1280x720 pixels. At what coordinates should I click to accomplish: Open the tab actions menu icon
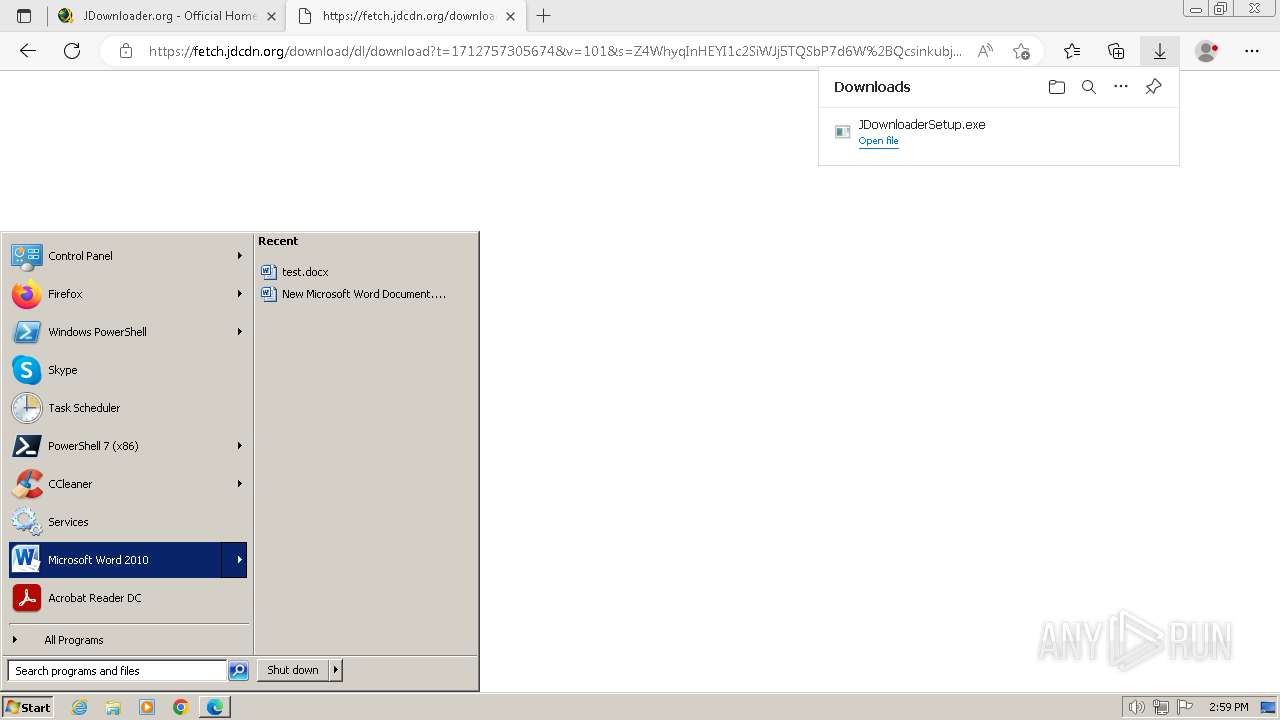24,16
